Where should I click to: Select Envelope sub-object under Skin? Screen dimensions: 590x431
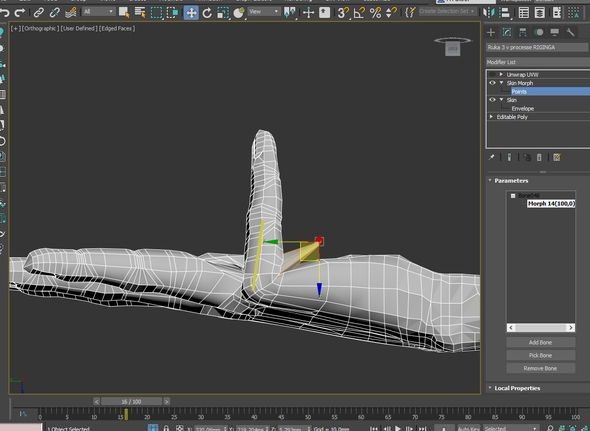coord(523,108)
